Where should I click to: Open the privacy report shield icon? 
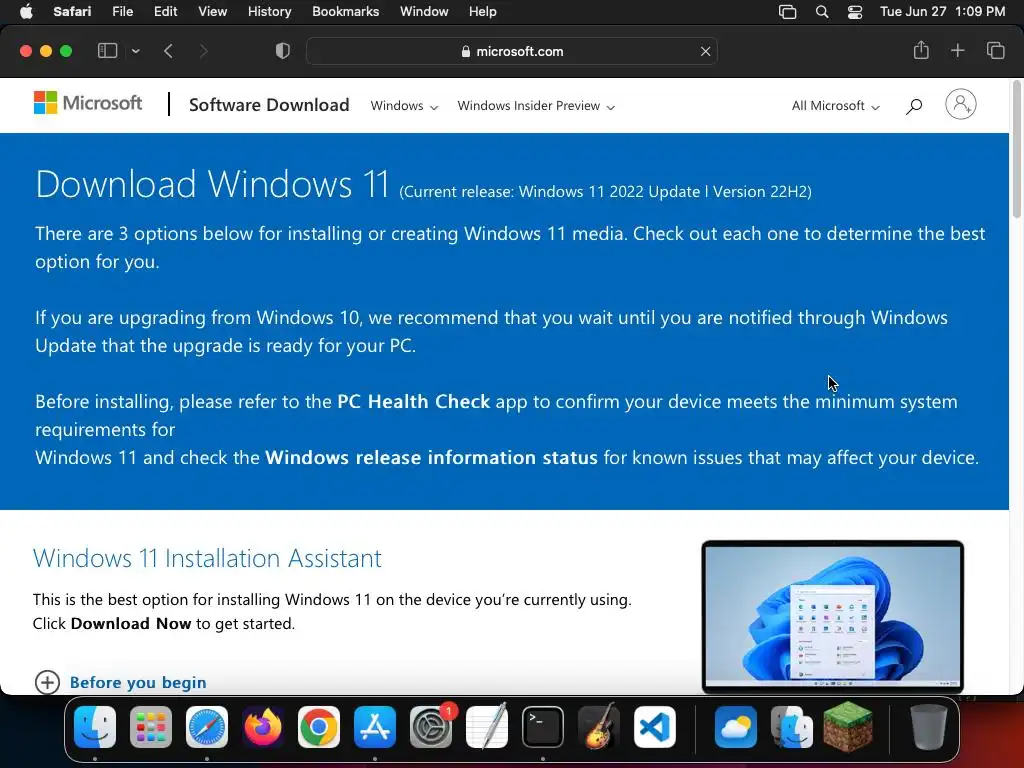pyautogui.click(x=282, y=51)
